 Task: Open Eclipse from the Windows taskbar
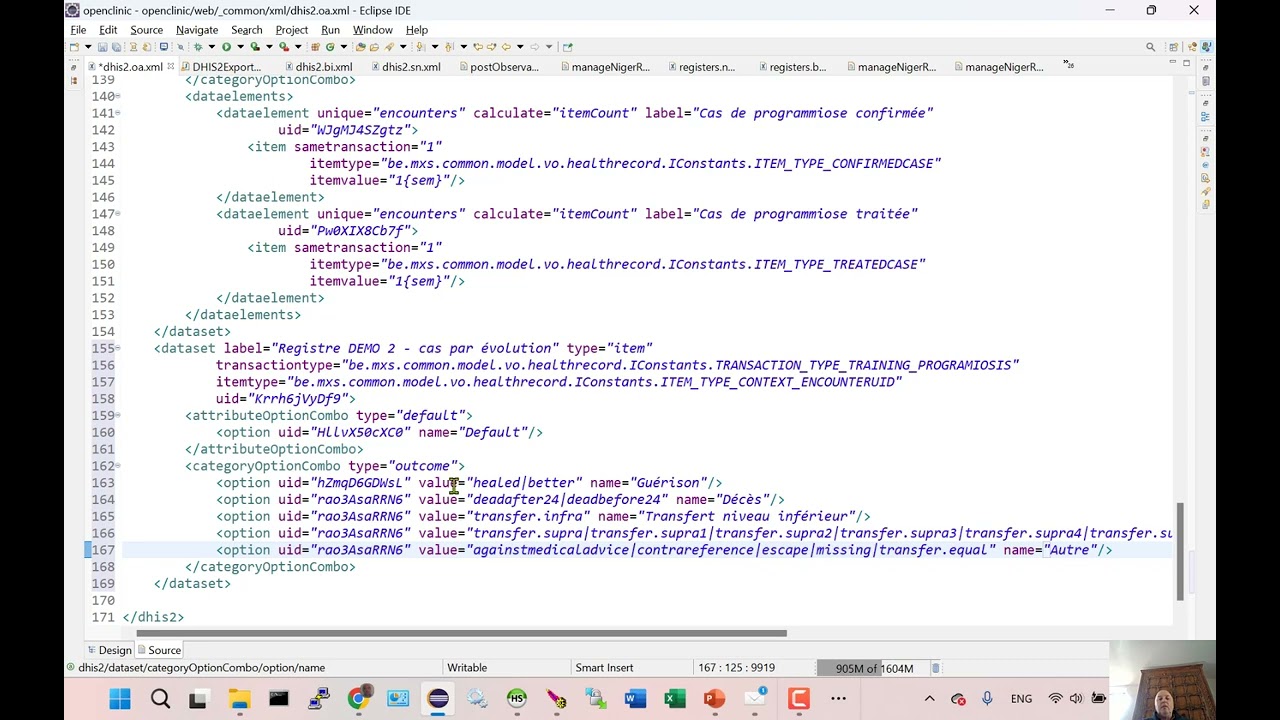click(438, 698)
